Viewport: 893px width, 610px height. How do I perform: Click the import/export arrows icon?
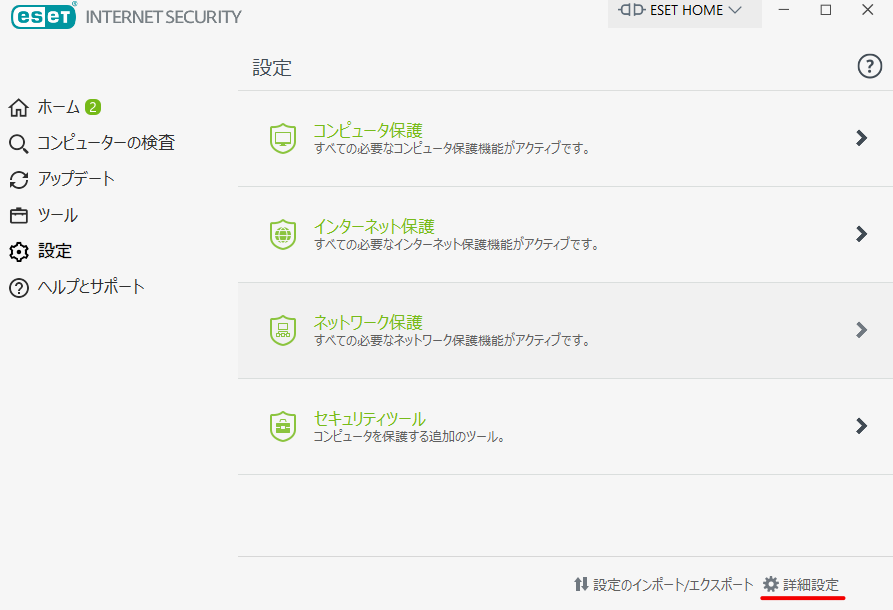(x=581, y=584)
